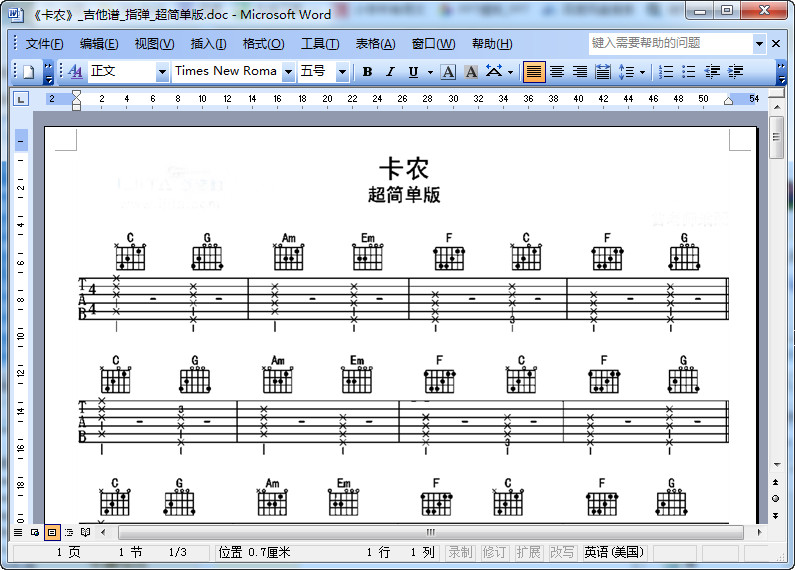Switch to Web Layout view icon
This screenshot has width=795, height=570.
35,532
